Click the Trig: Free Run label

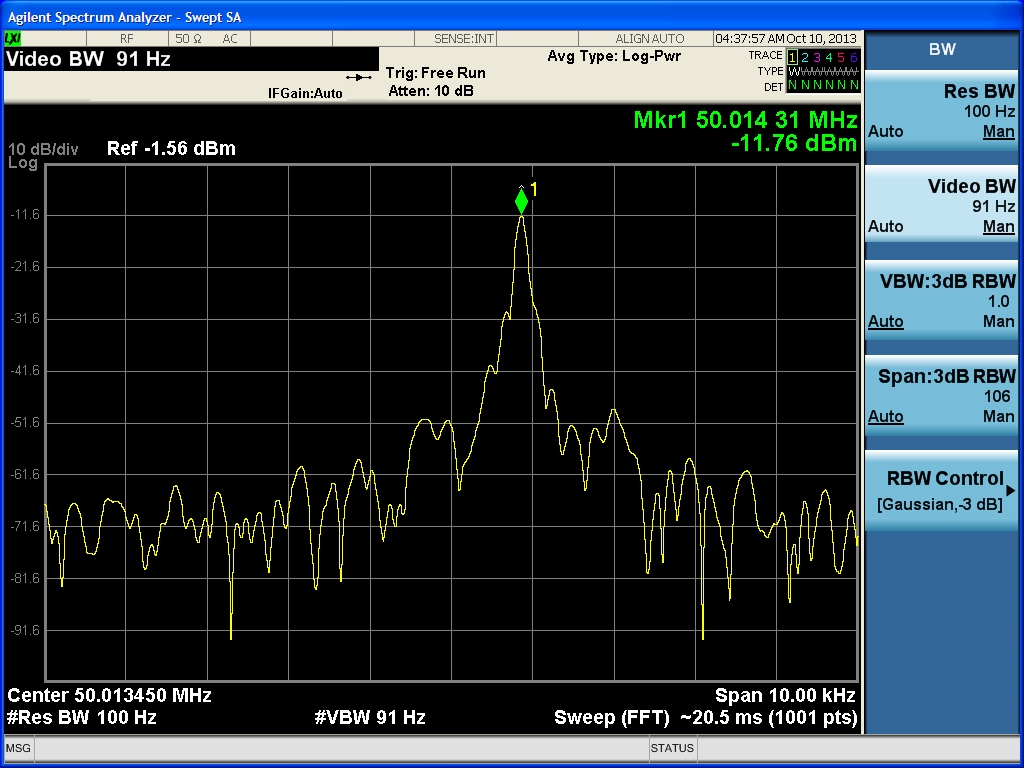click(436, 72)
